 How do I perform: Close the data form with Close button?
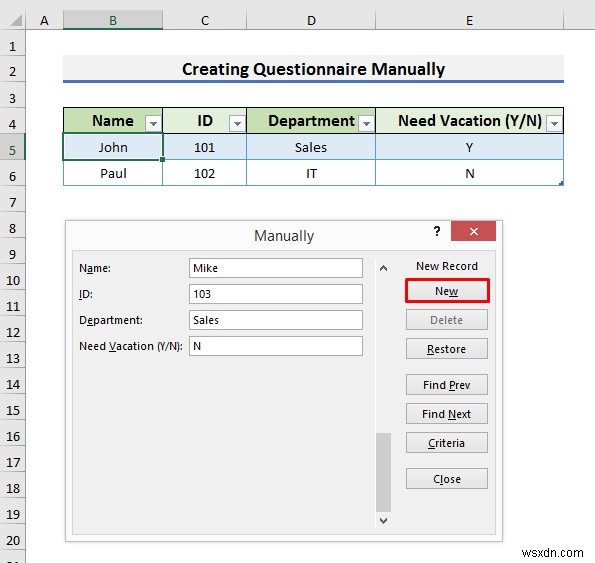pos(447,479)
